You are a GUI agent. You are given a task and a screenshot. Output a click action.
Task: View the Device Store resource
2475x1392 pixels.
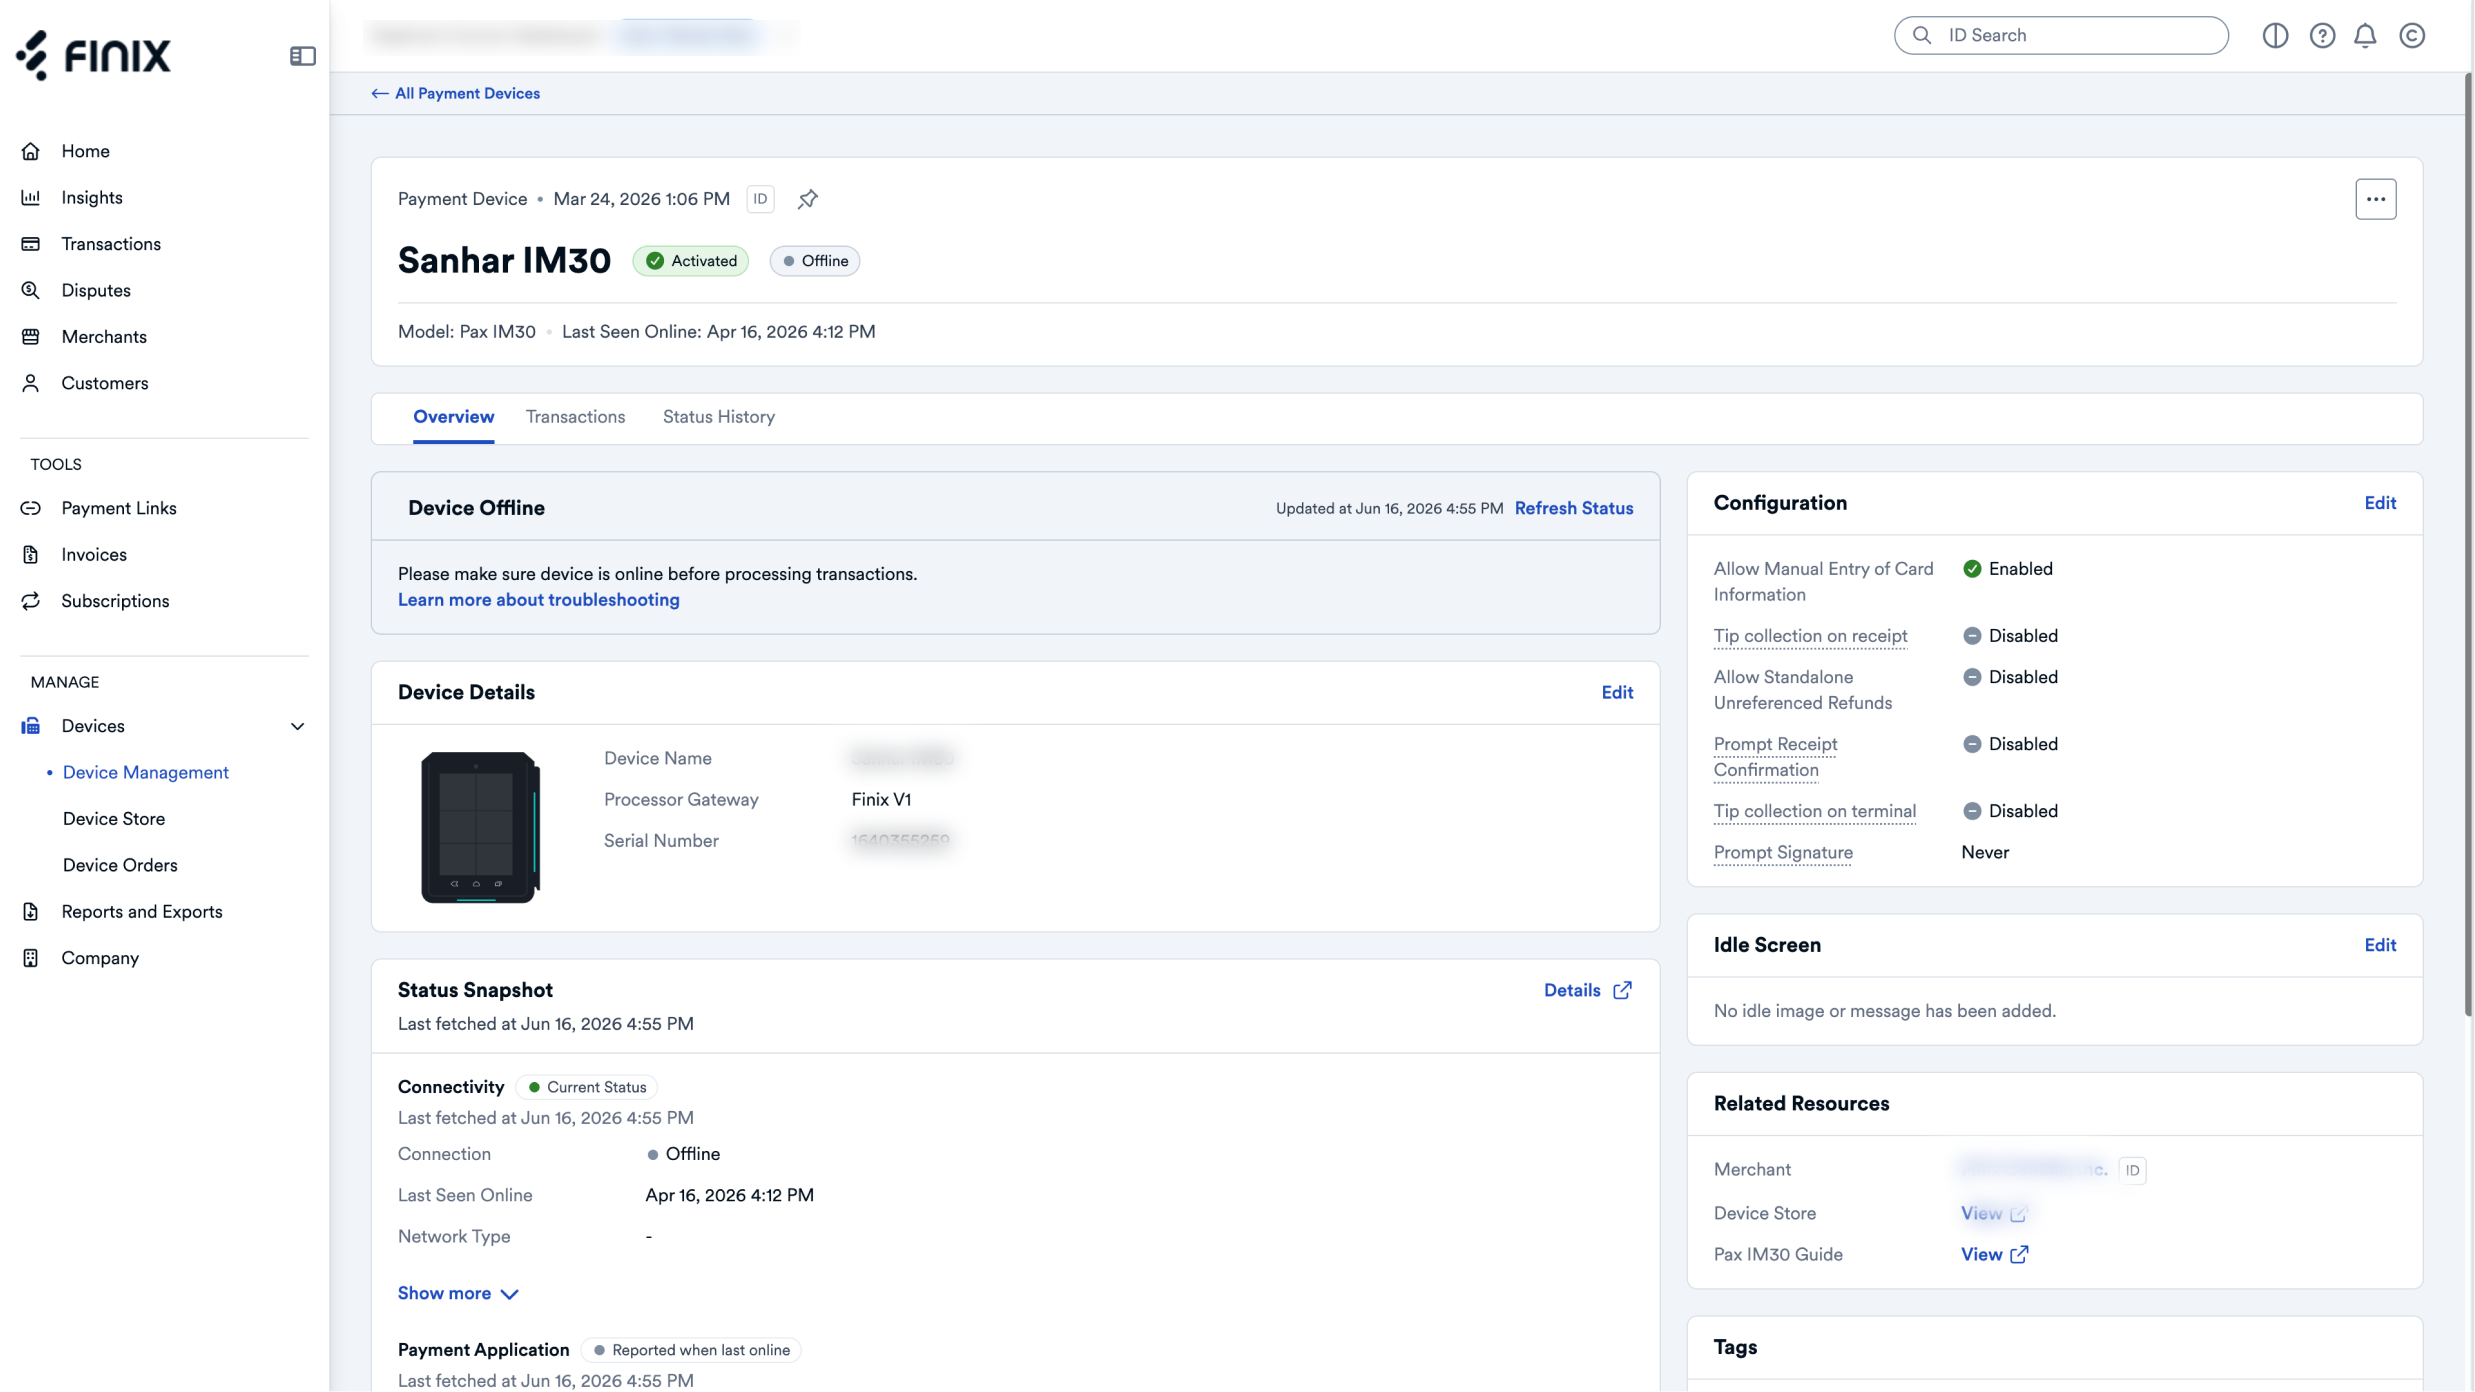coord(1993,1213)
